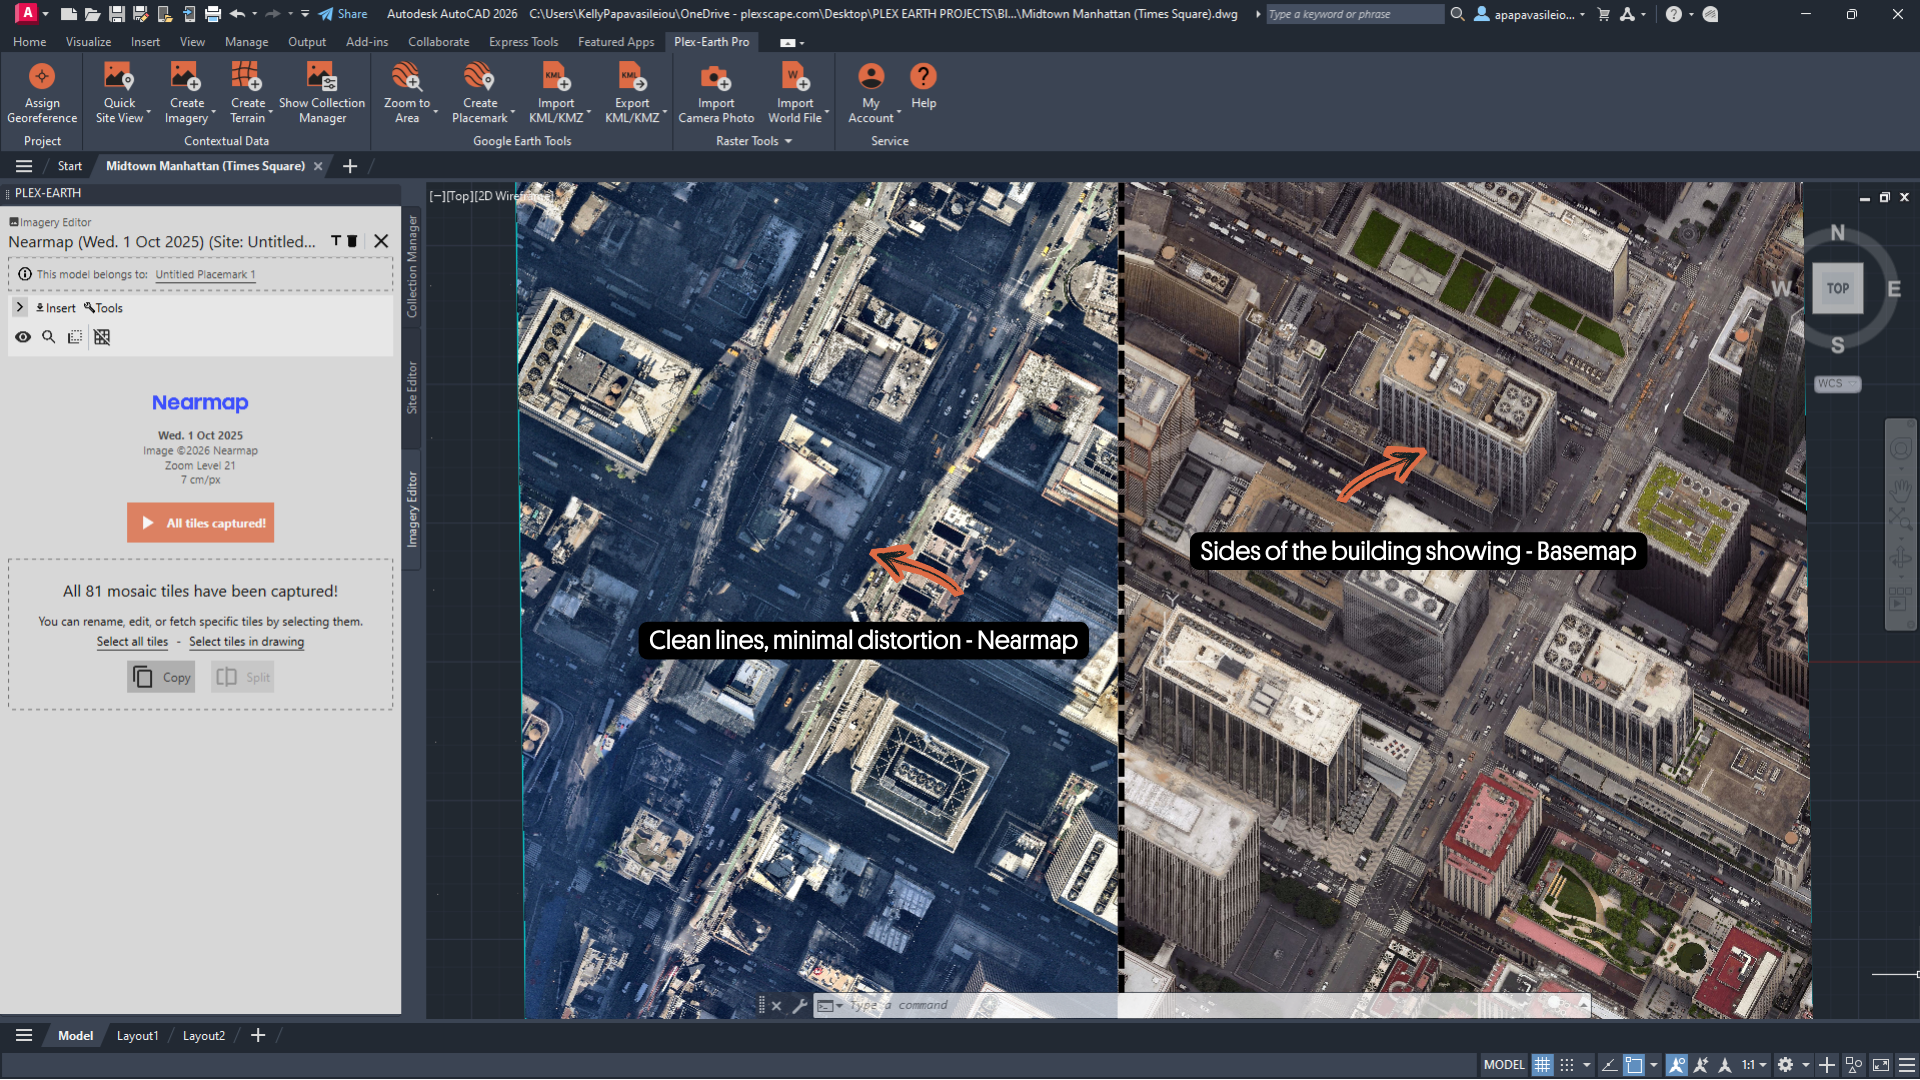Open the Home ribbon tab
Image resolution: width=1920 pixels, height=1080 pixels.
pyautogui.click(x=29, y=42)
